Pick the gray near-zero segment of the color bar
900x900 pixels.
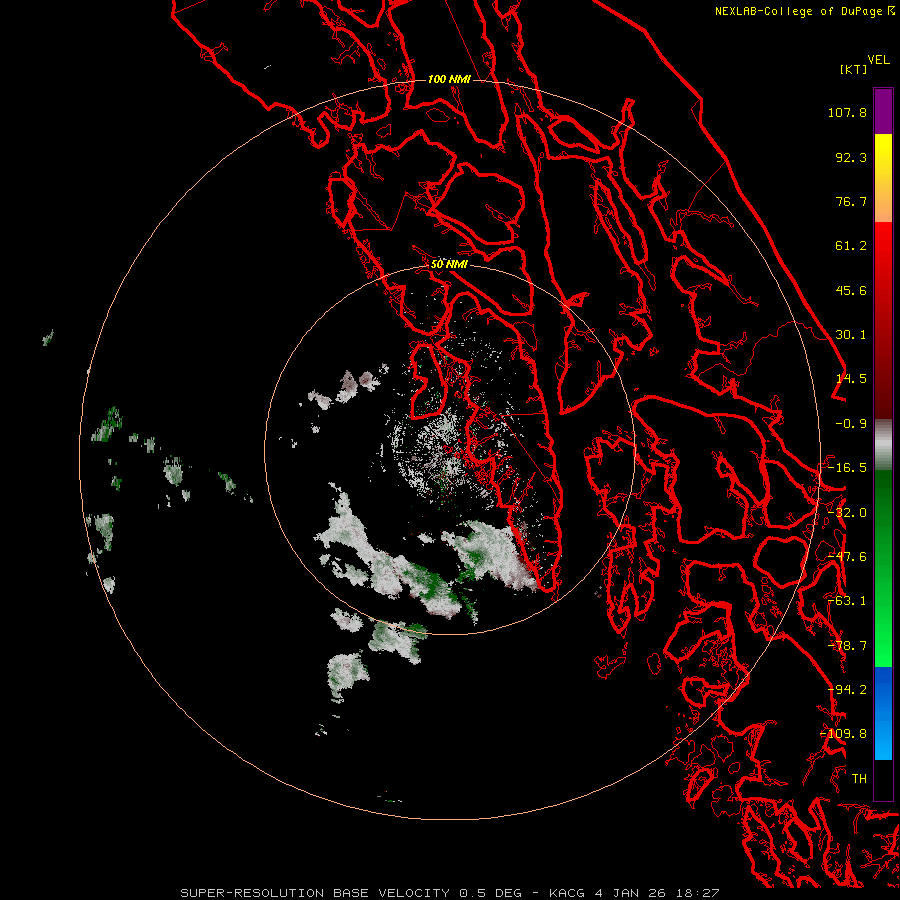(883, 445)
